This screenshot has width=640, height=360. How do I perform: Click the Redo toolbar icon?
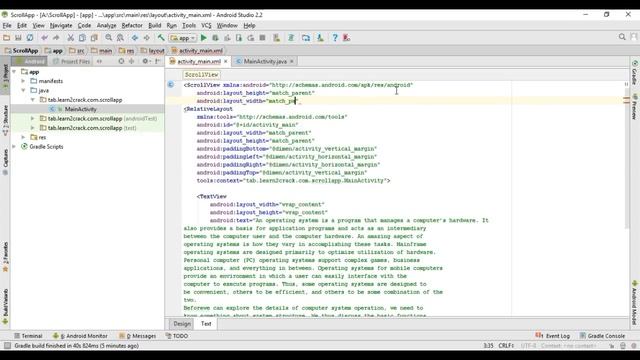click(x=56, y=38)
